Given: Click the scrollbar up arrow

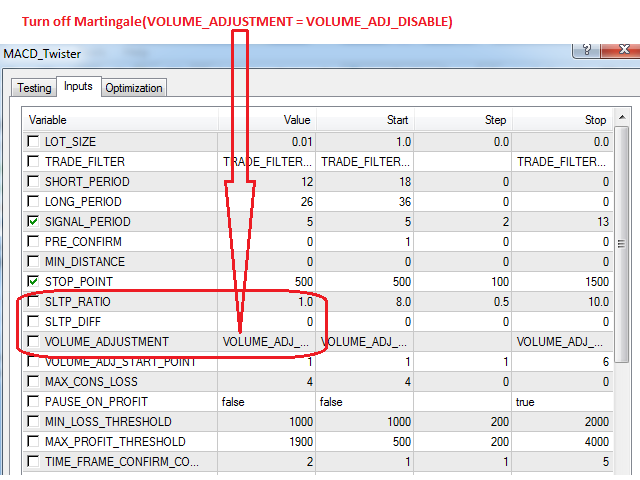Looking at the screenshot, I should tap(622, 117).
